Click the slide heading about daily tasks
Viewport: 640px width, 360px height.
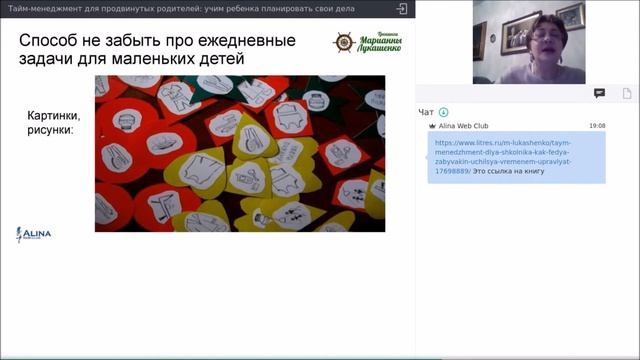157,49
